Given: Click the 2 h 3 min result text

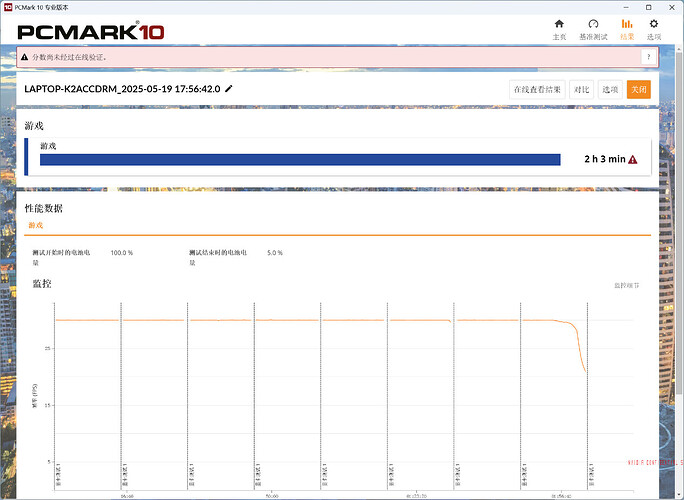Looking at the screenshot, I should [604, 159].
